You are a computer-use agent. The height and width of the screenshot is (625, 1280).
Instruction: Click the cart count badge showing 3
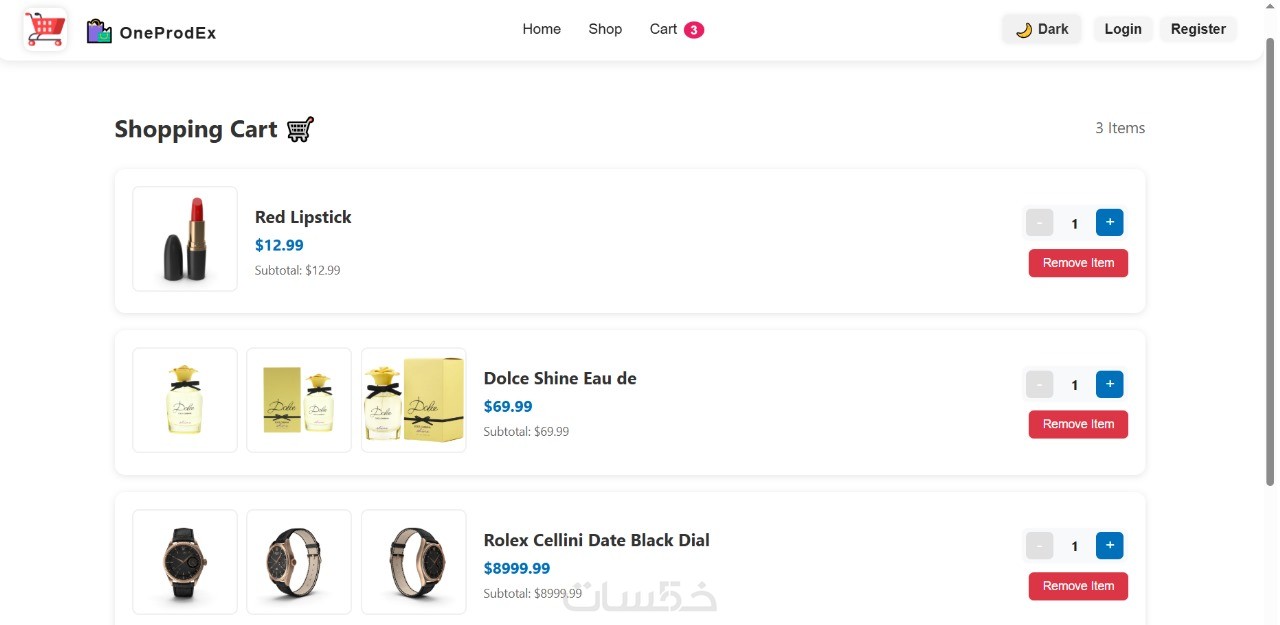click(x=694, y=30)
